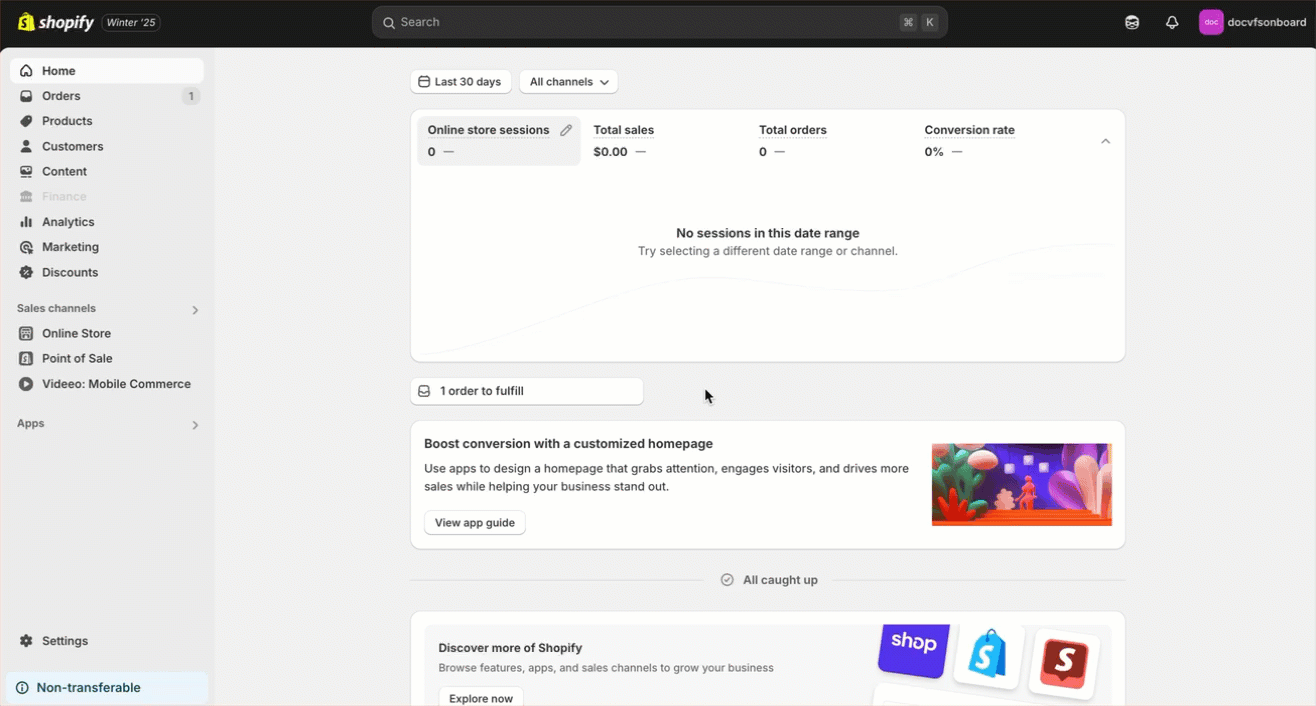This screenshot has width=1316, height=706.
Task: Click the search input field
Action: pos(640,22)
